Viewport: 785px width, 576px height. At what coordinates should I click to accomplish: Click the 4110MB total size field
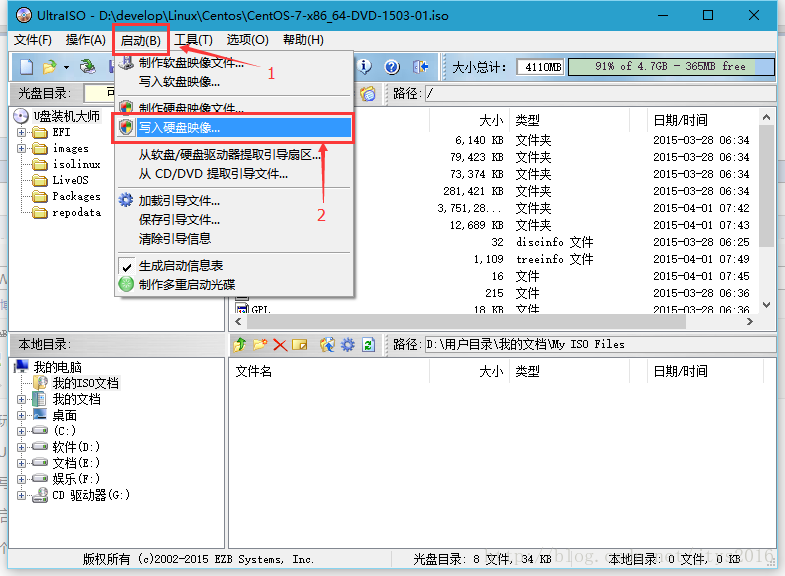tap(540, 67)
